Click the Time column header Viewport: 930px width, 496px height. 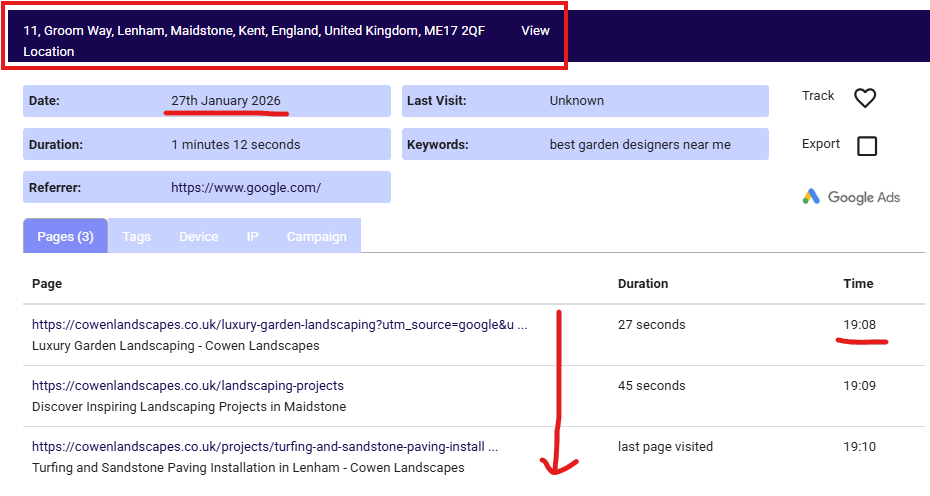tap(858, 284)
